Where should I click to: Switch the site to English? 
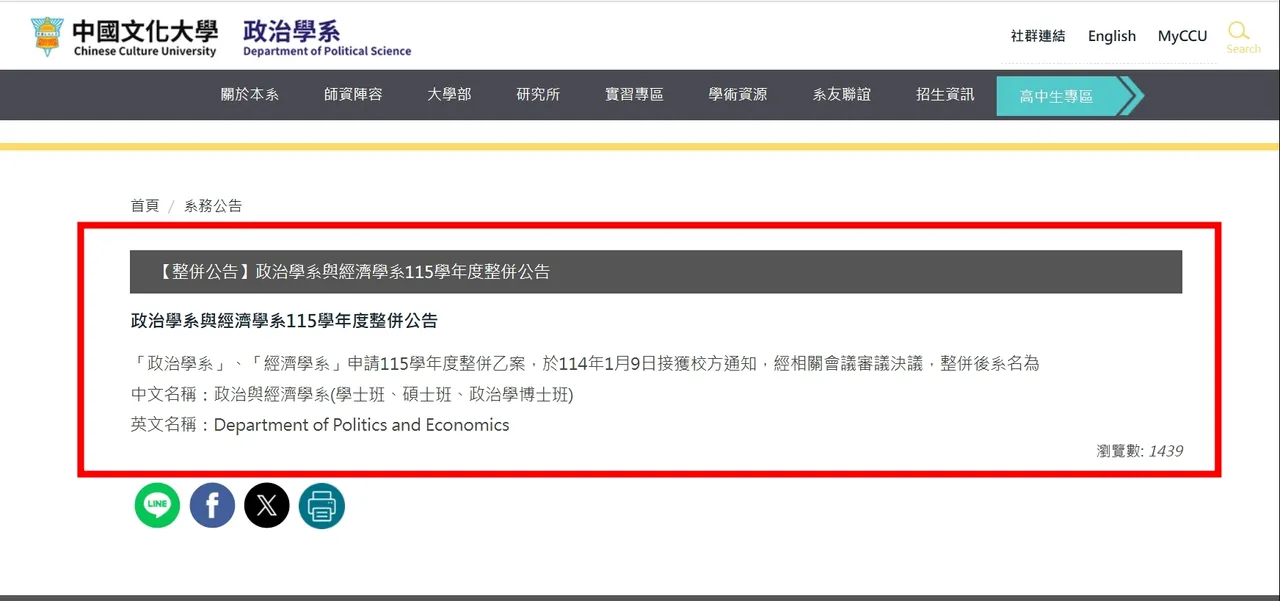click(1111, 35)
